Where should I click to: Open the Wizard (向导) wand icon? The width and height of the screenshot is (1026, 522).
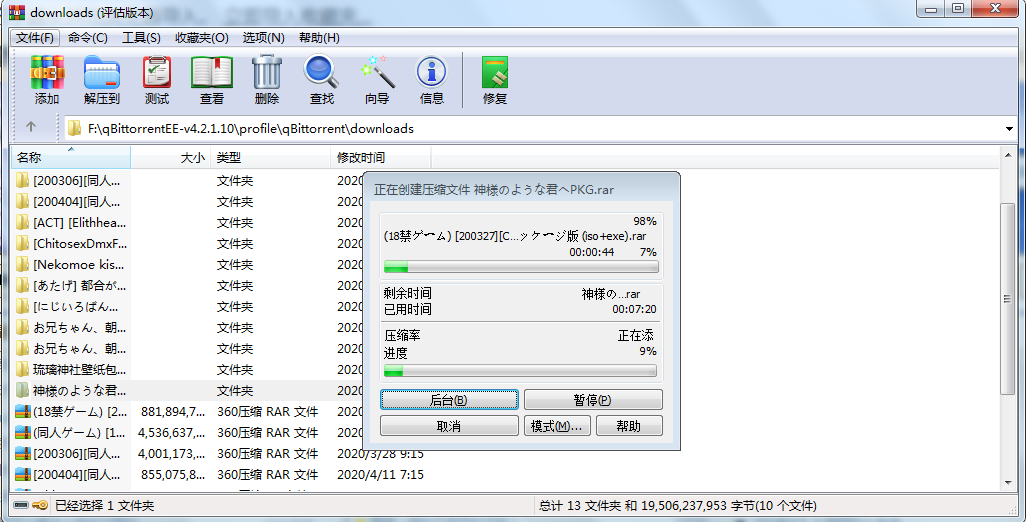point(377,72)
